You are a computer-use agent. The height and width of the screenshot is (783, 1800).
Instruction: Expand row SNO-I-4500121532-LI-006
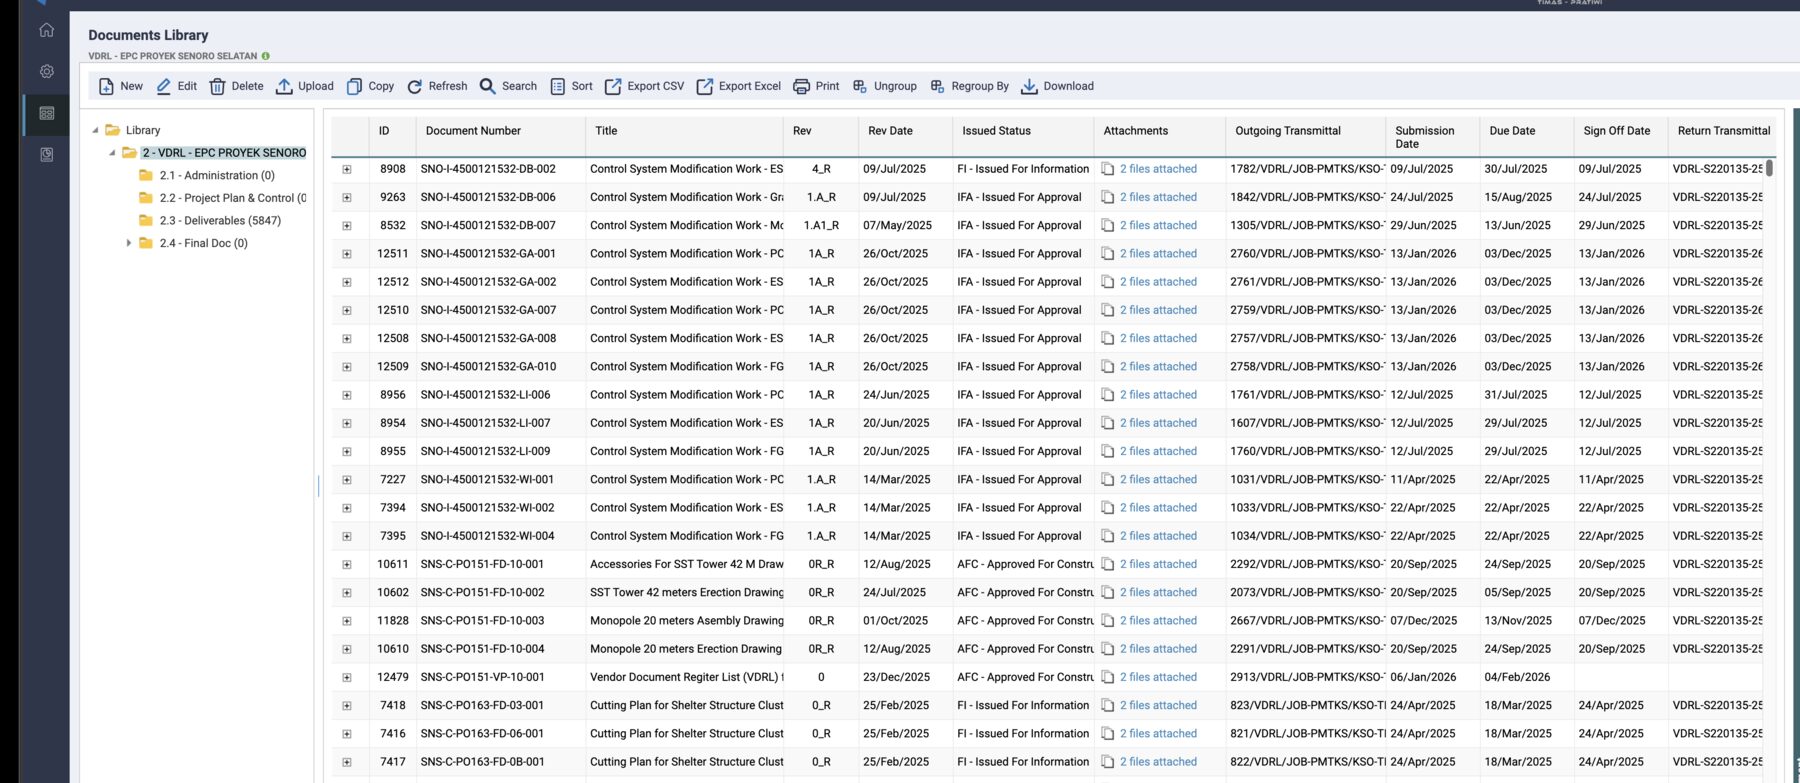[347, 395]
